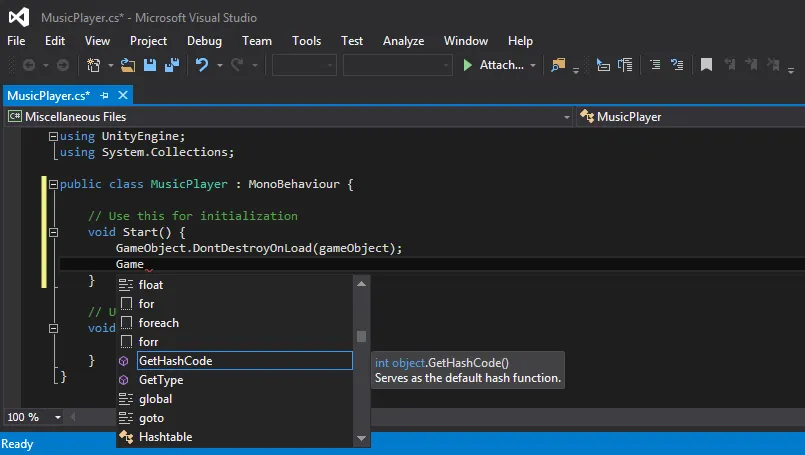The image size is (805, 455).
Task: Click the Attach... button label
Action: click(502, 65)
